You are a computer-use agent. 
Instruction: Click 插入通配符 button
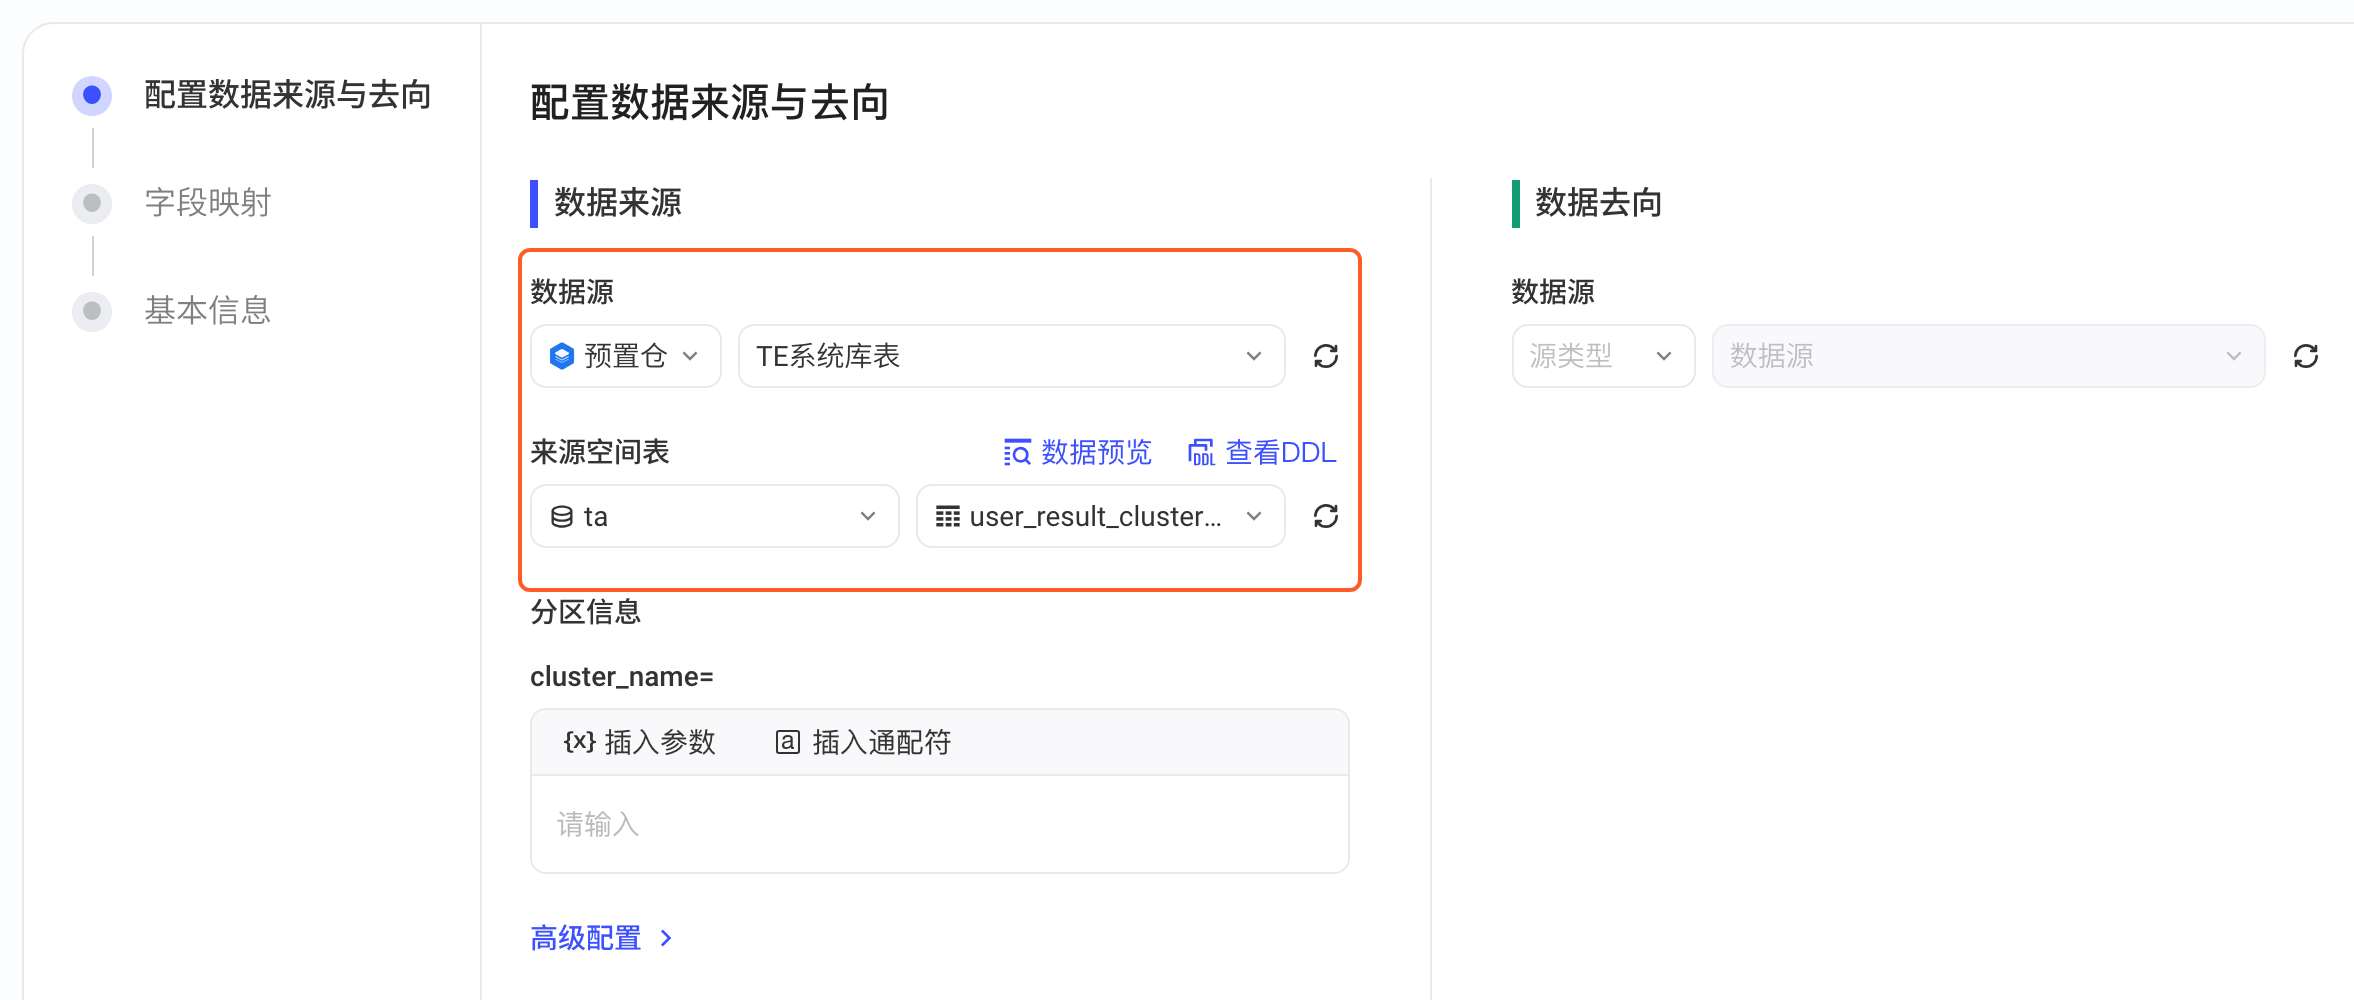tap(864, 742)
